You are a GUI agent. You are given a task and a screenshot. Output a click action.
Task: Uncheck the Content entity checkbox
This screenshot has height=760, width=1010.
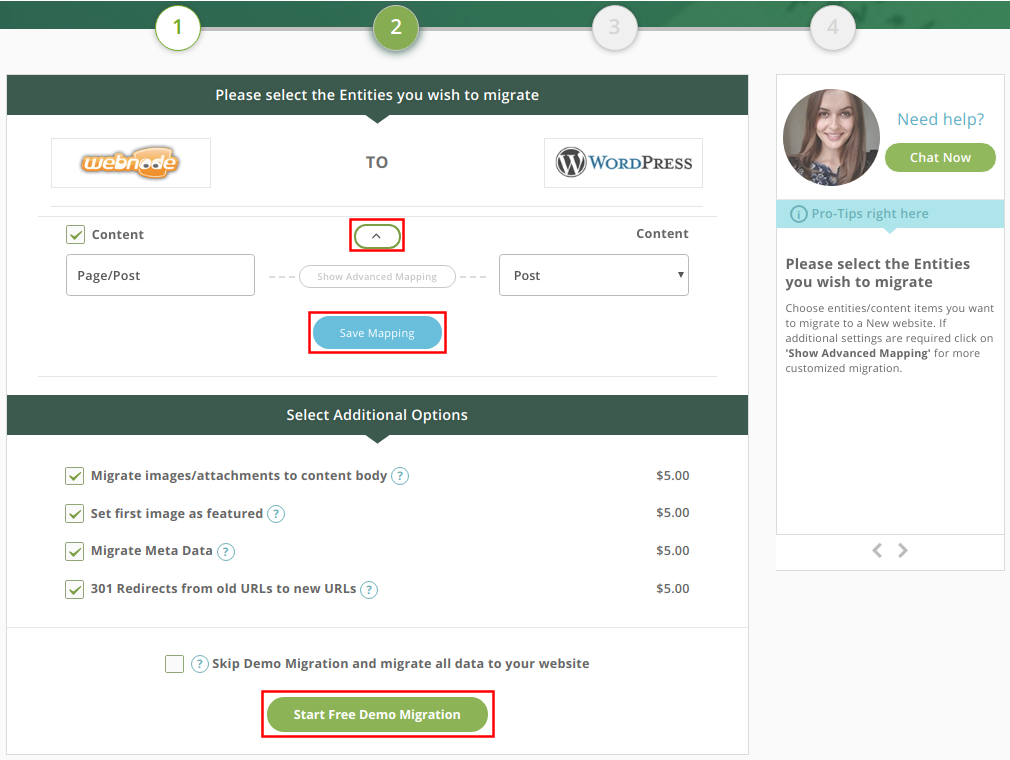click(x=75, y=234)
